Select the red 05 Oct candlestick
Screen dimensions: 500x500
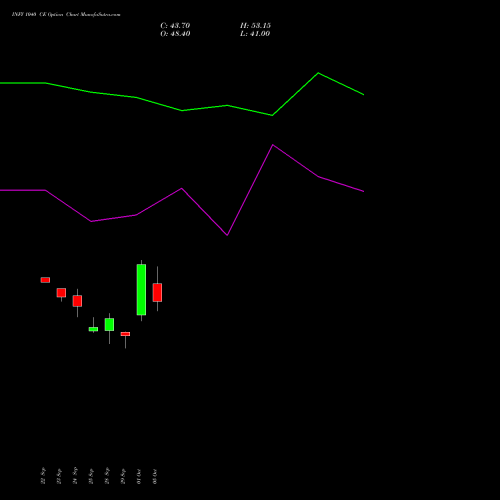tap(157, 292)
